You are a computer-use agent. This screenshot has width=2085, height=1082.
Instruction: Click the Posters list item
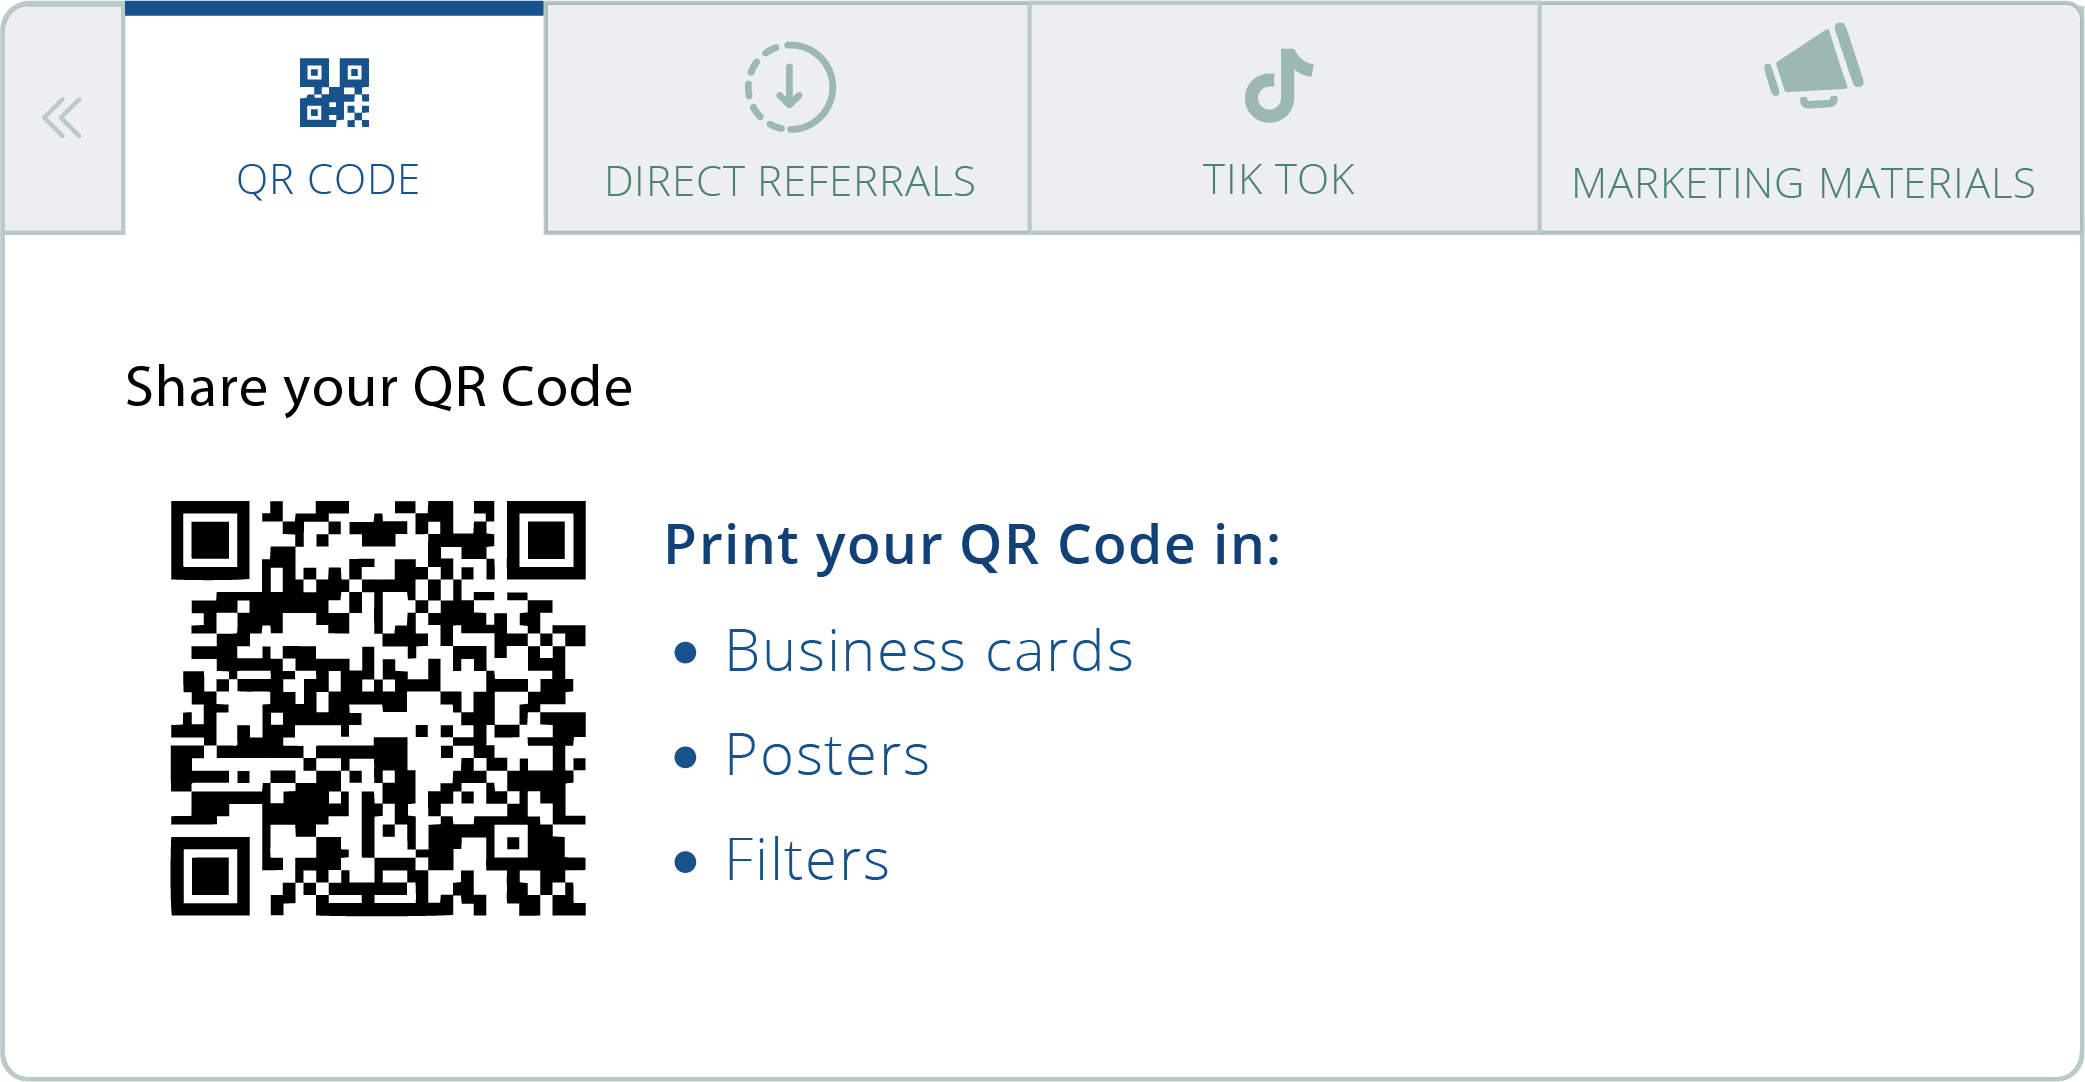coord(827,755)
